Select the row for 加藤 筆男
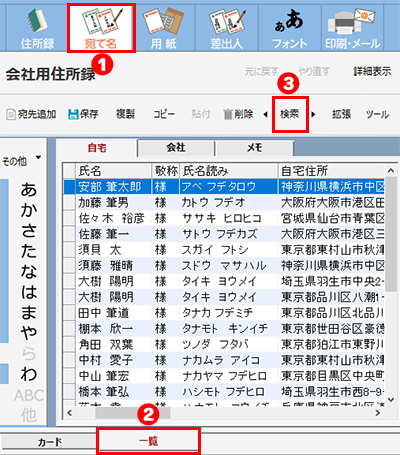The height and width of the screenshot is (455, 400). (224, 202)
